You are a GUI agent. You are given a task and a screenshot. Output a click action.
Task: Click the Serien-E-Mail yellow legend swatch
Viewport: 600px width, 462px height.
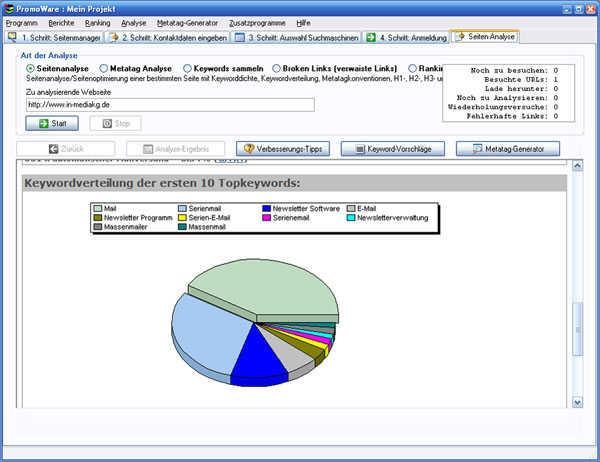coord(182,218)
